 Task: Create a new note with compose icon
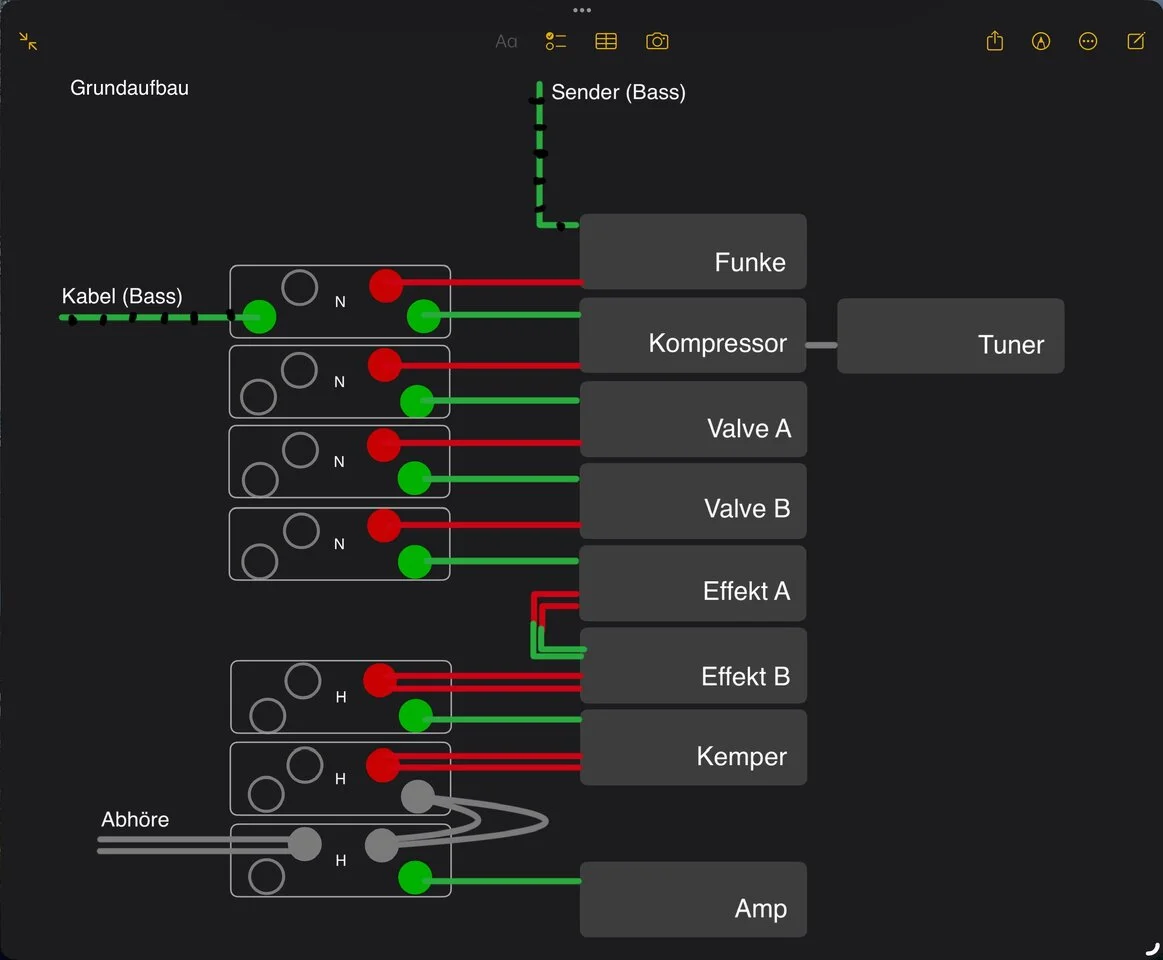coord(1136,41)
